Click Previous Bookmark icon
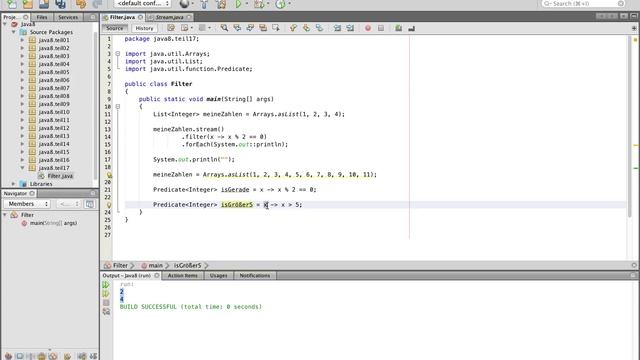 293,28
